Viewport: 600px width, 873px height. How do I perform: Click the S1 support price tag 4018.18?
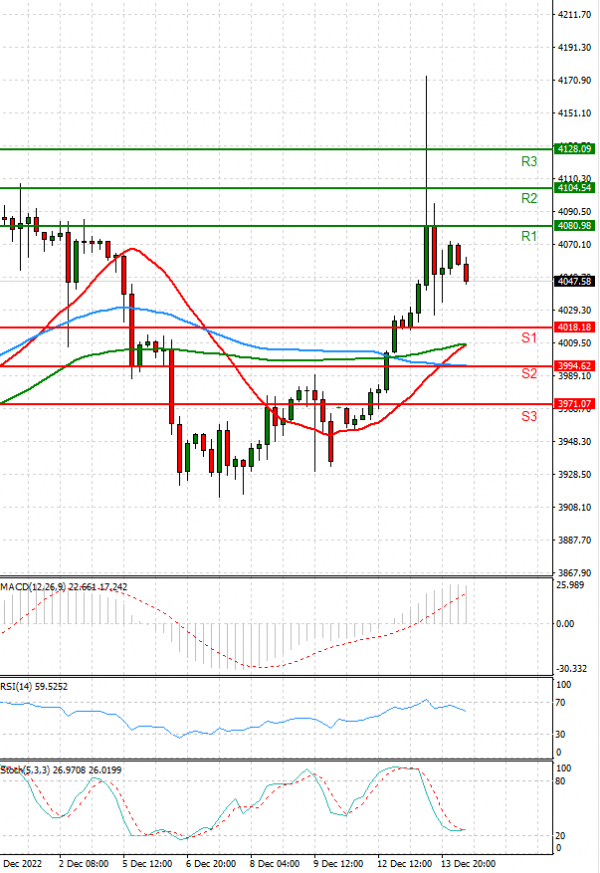[574, 327]
